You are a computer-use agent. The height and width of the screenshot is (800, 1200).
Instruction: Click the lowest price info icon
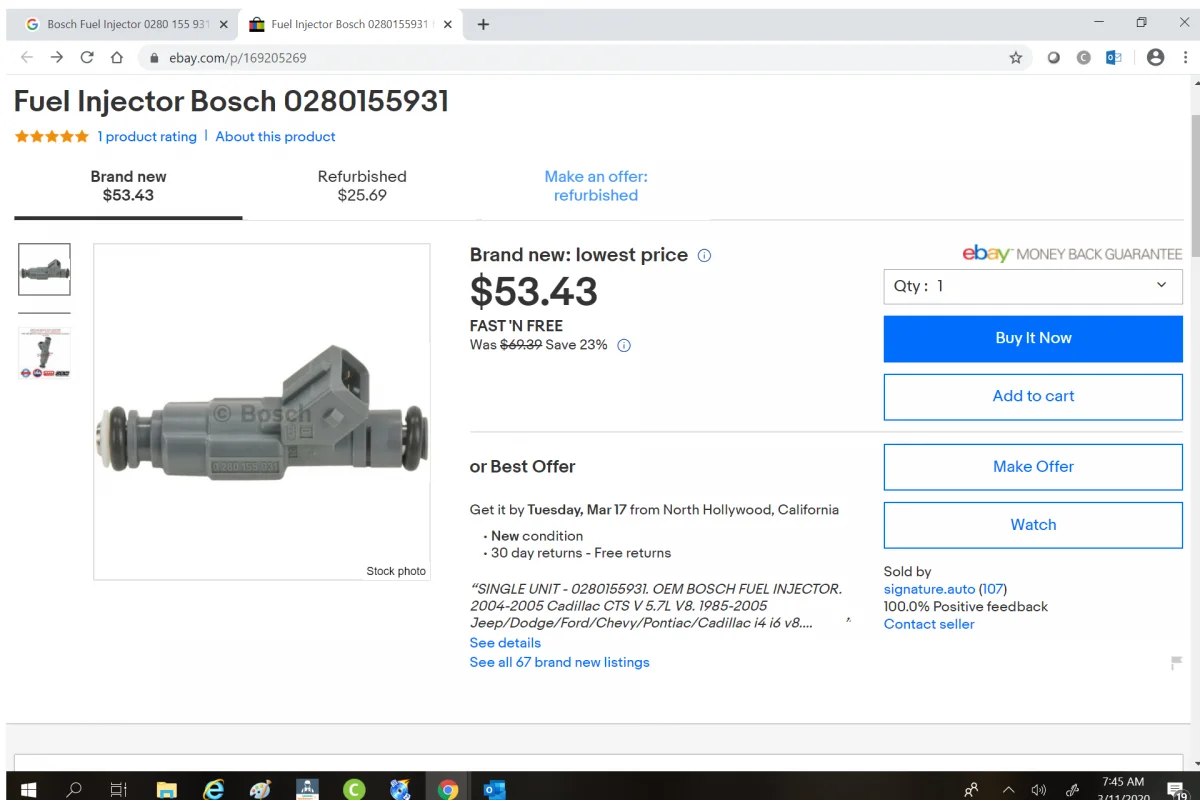point(704,255)
